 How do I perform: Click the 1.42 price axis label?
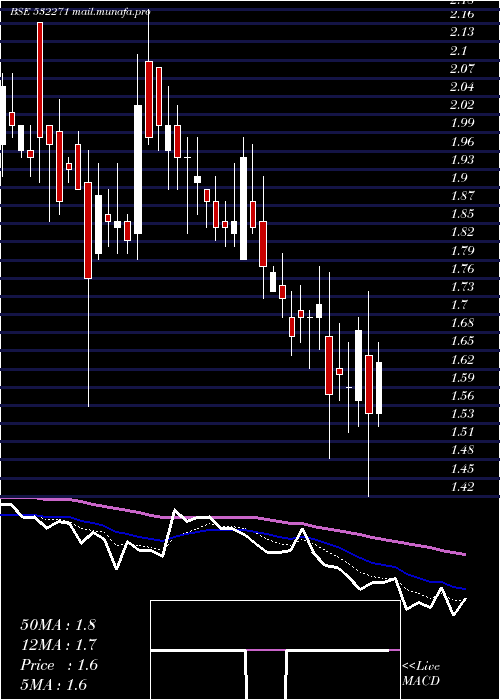coord(462,487)
